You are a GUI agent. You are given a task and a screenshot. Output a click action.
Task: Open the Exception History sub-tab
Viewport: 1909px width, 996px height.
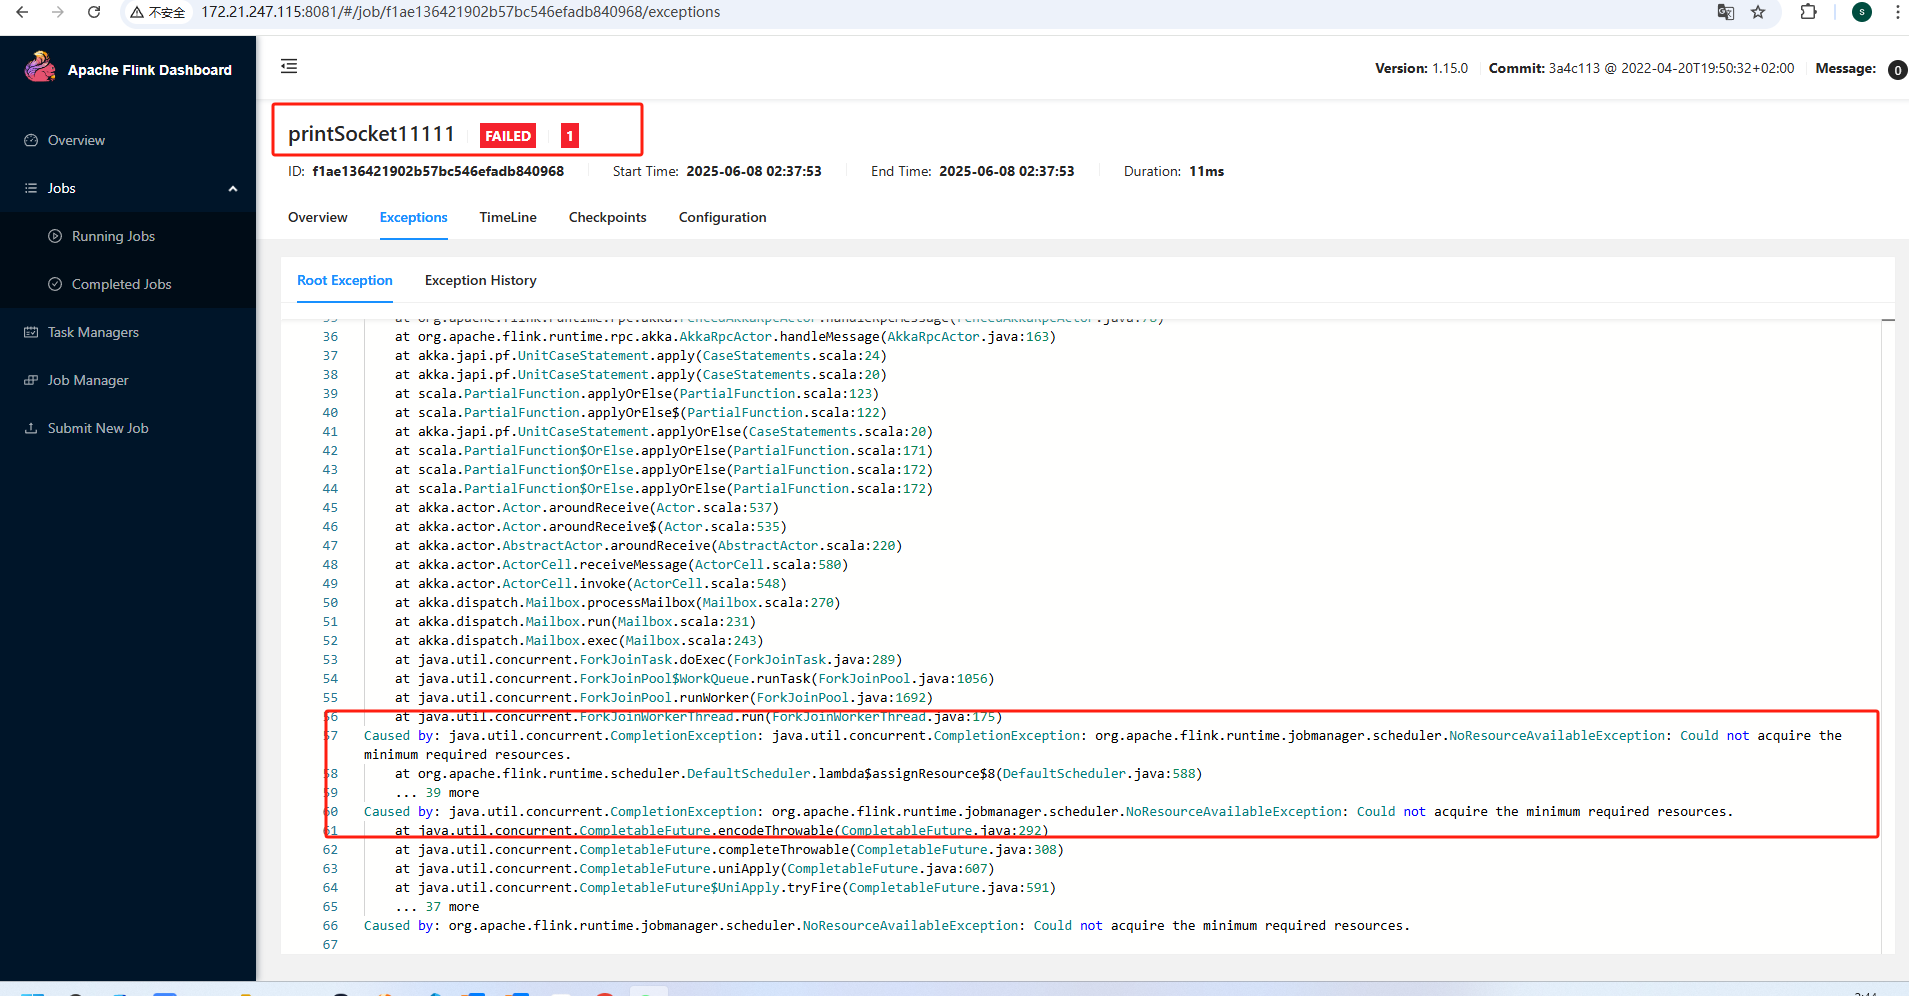[481, 280]
